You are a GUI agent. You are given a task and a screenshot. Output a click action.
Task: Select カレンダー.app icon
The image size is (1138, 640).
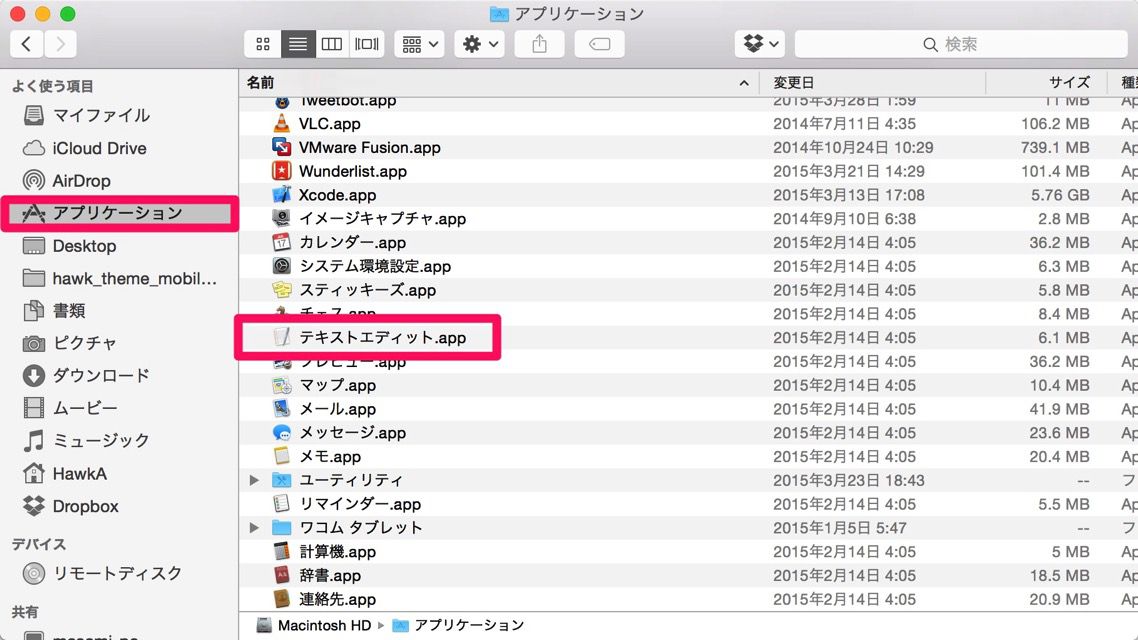point(282,242)
